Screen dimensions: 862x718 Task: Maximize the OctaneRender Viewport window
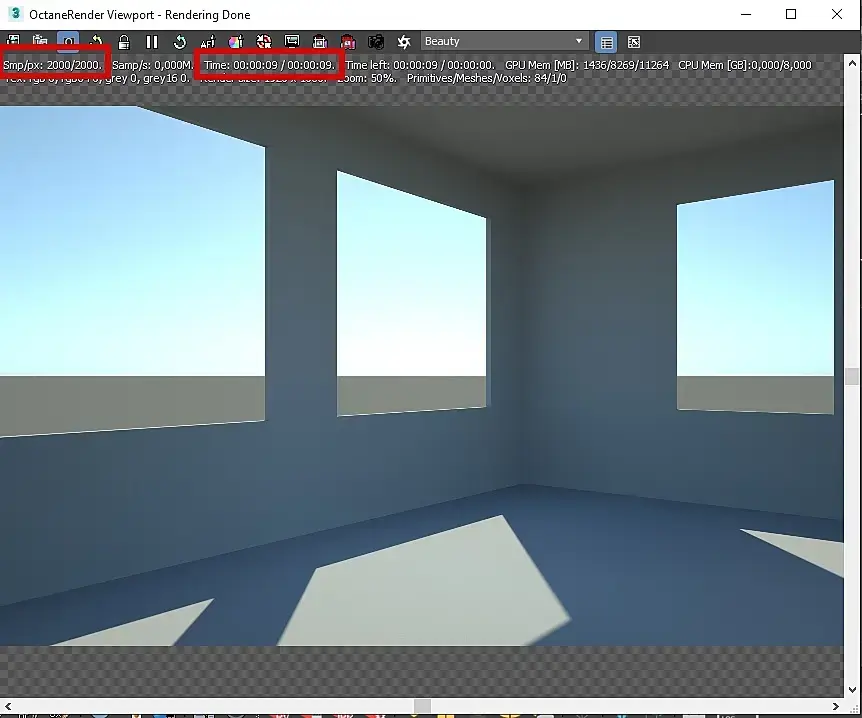point(791,14)
